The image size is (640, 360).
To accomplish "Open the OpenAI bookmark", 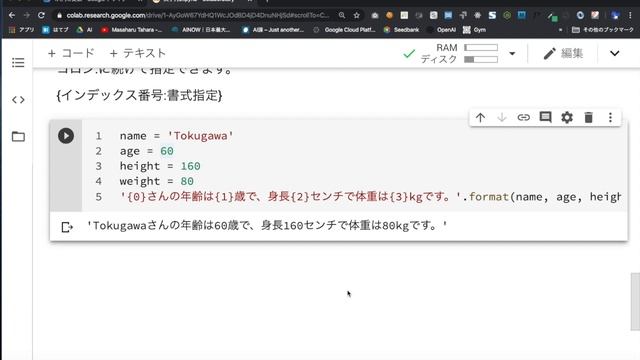I will [x=441, y=30].
